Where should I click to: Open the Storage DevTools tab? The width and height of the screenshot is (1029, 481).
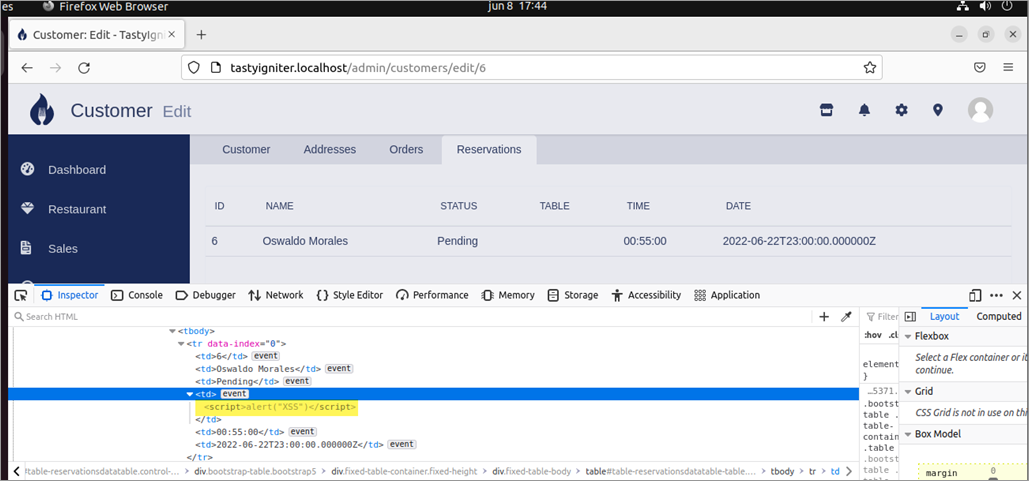(x=573, y=295)
